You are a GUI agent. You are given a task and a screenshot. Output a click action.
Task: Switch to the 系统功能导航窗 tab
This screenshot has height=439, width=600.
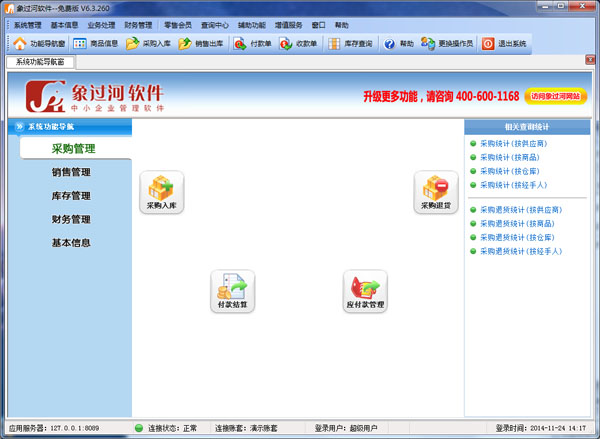(40, 62)
